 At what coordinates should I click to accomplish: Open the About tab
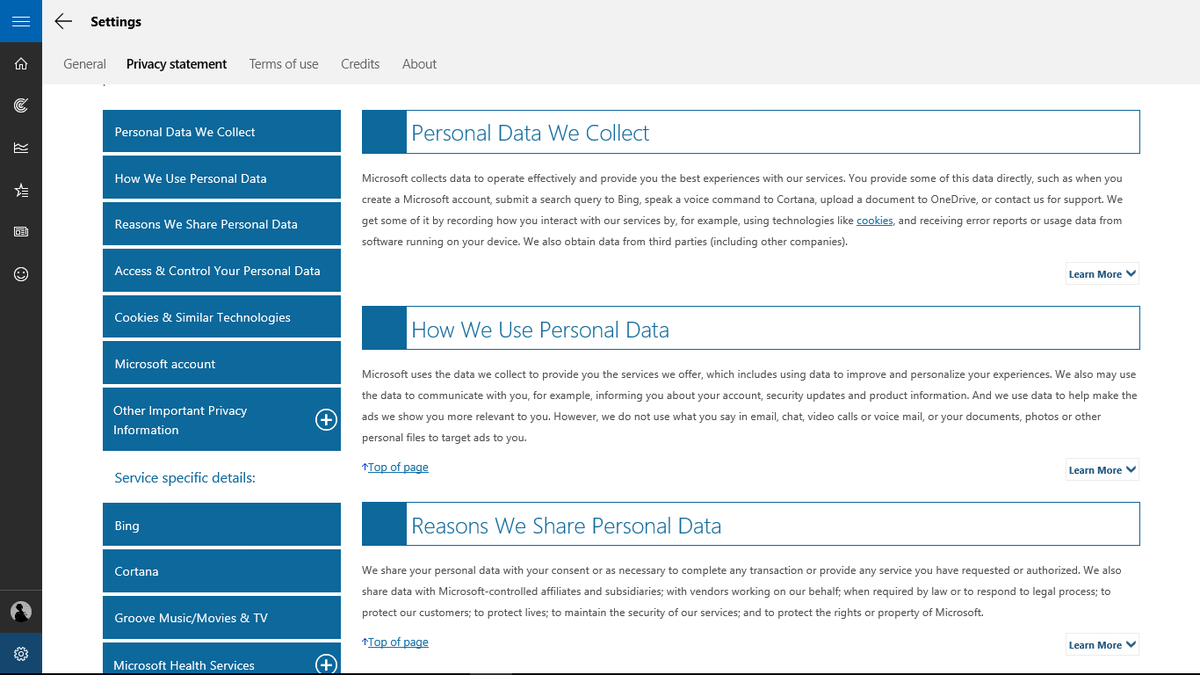pos(419,63)
